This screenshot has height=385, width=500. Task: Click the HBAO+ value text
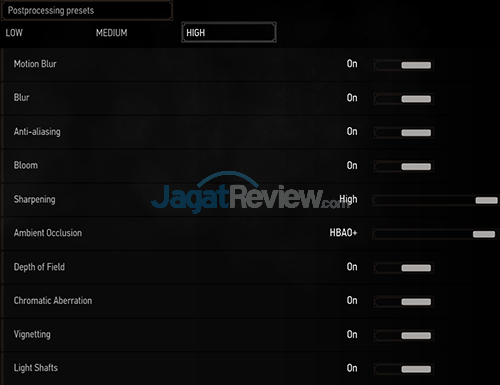tap(343, 233)
